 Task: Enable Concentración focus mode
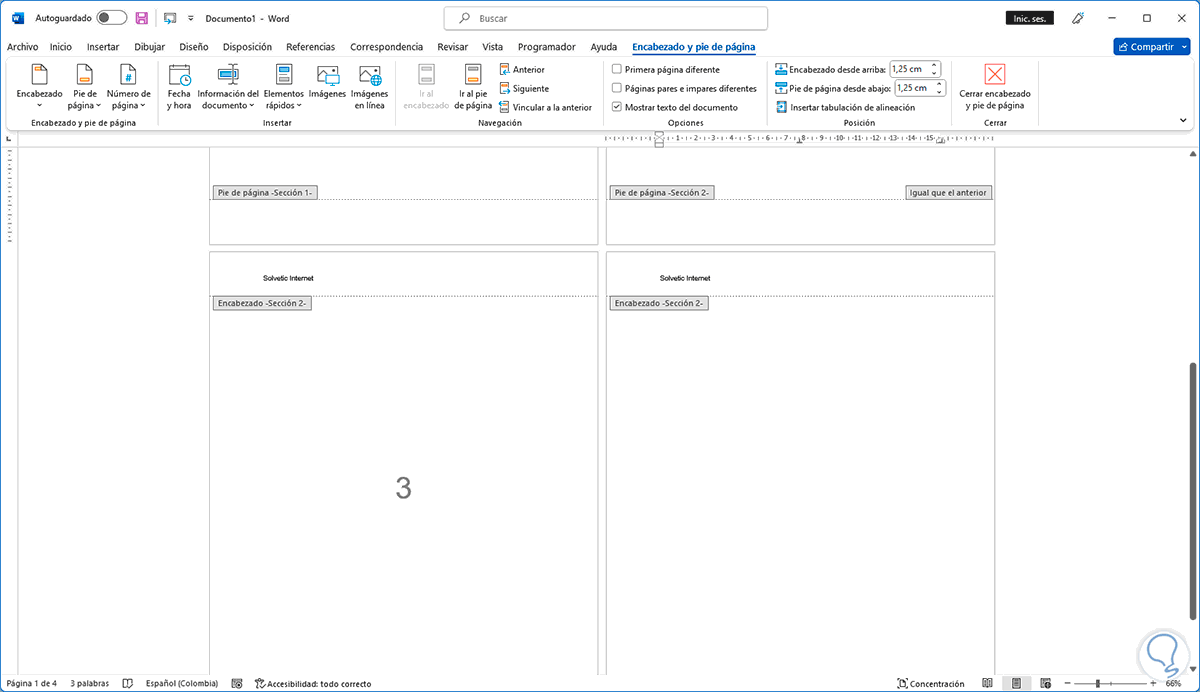click(931, 684)
